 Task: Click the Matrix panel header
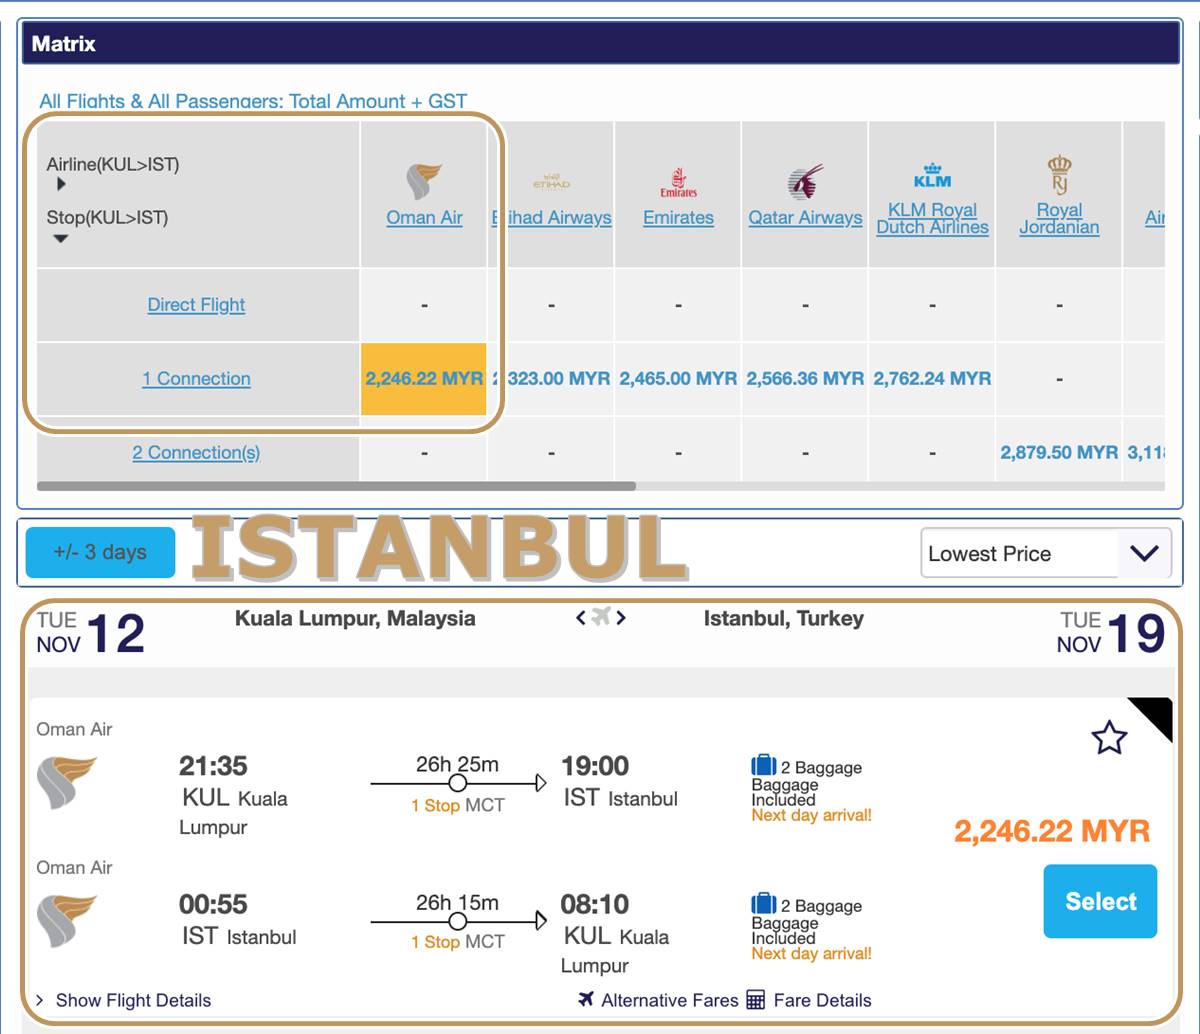600,44
